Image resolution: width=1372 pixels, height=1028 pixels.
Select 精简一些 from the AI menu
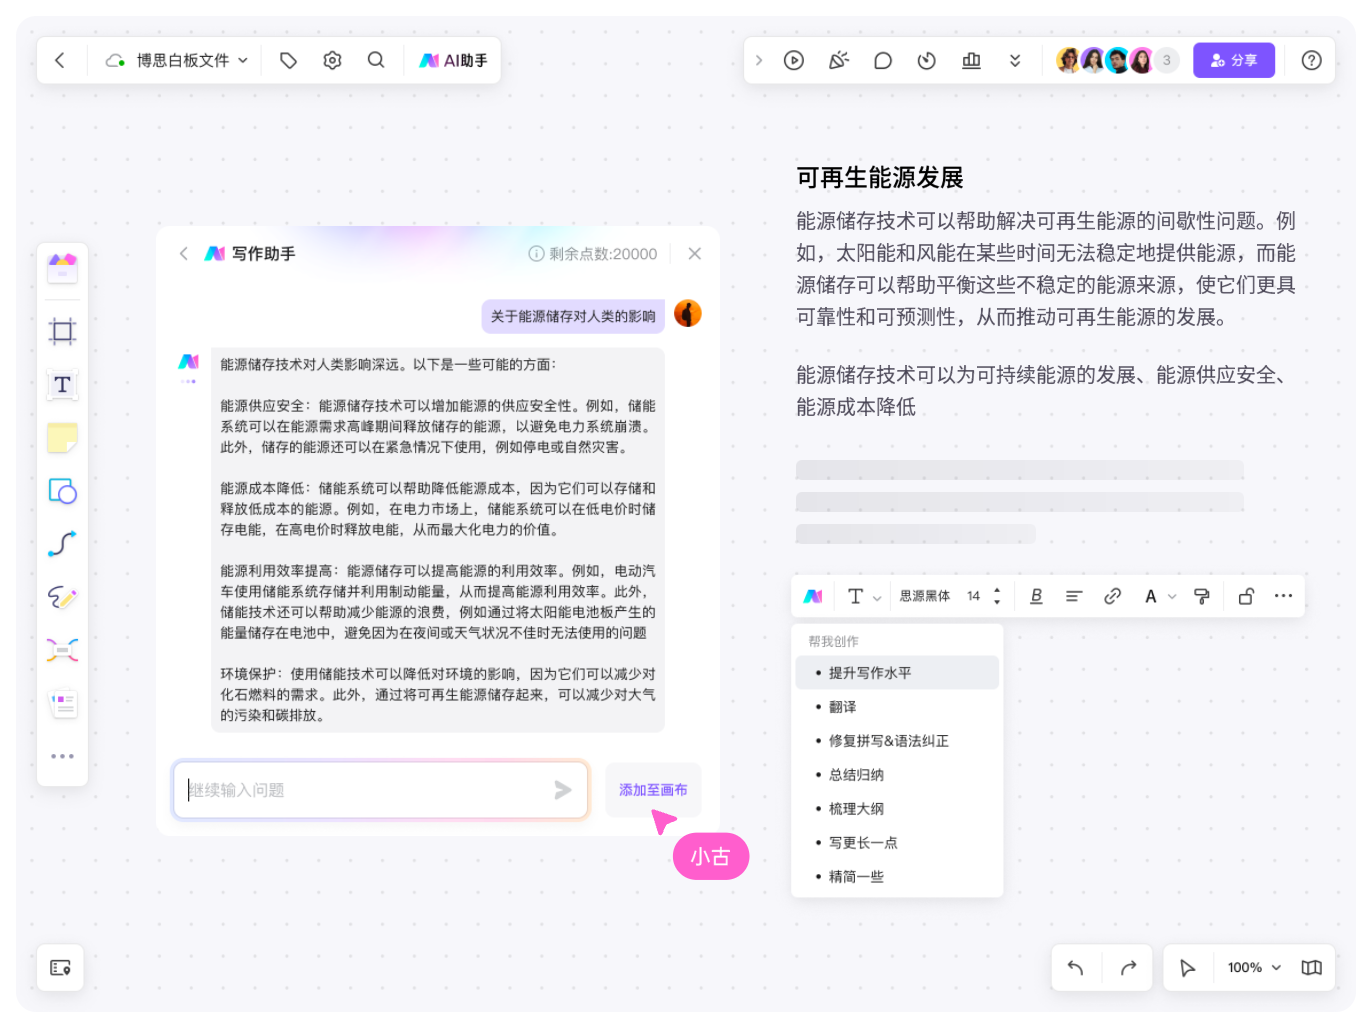(x=897, y=877)
